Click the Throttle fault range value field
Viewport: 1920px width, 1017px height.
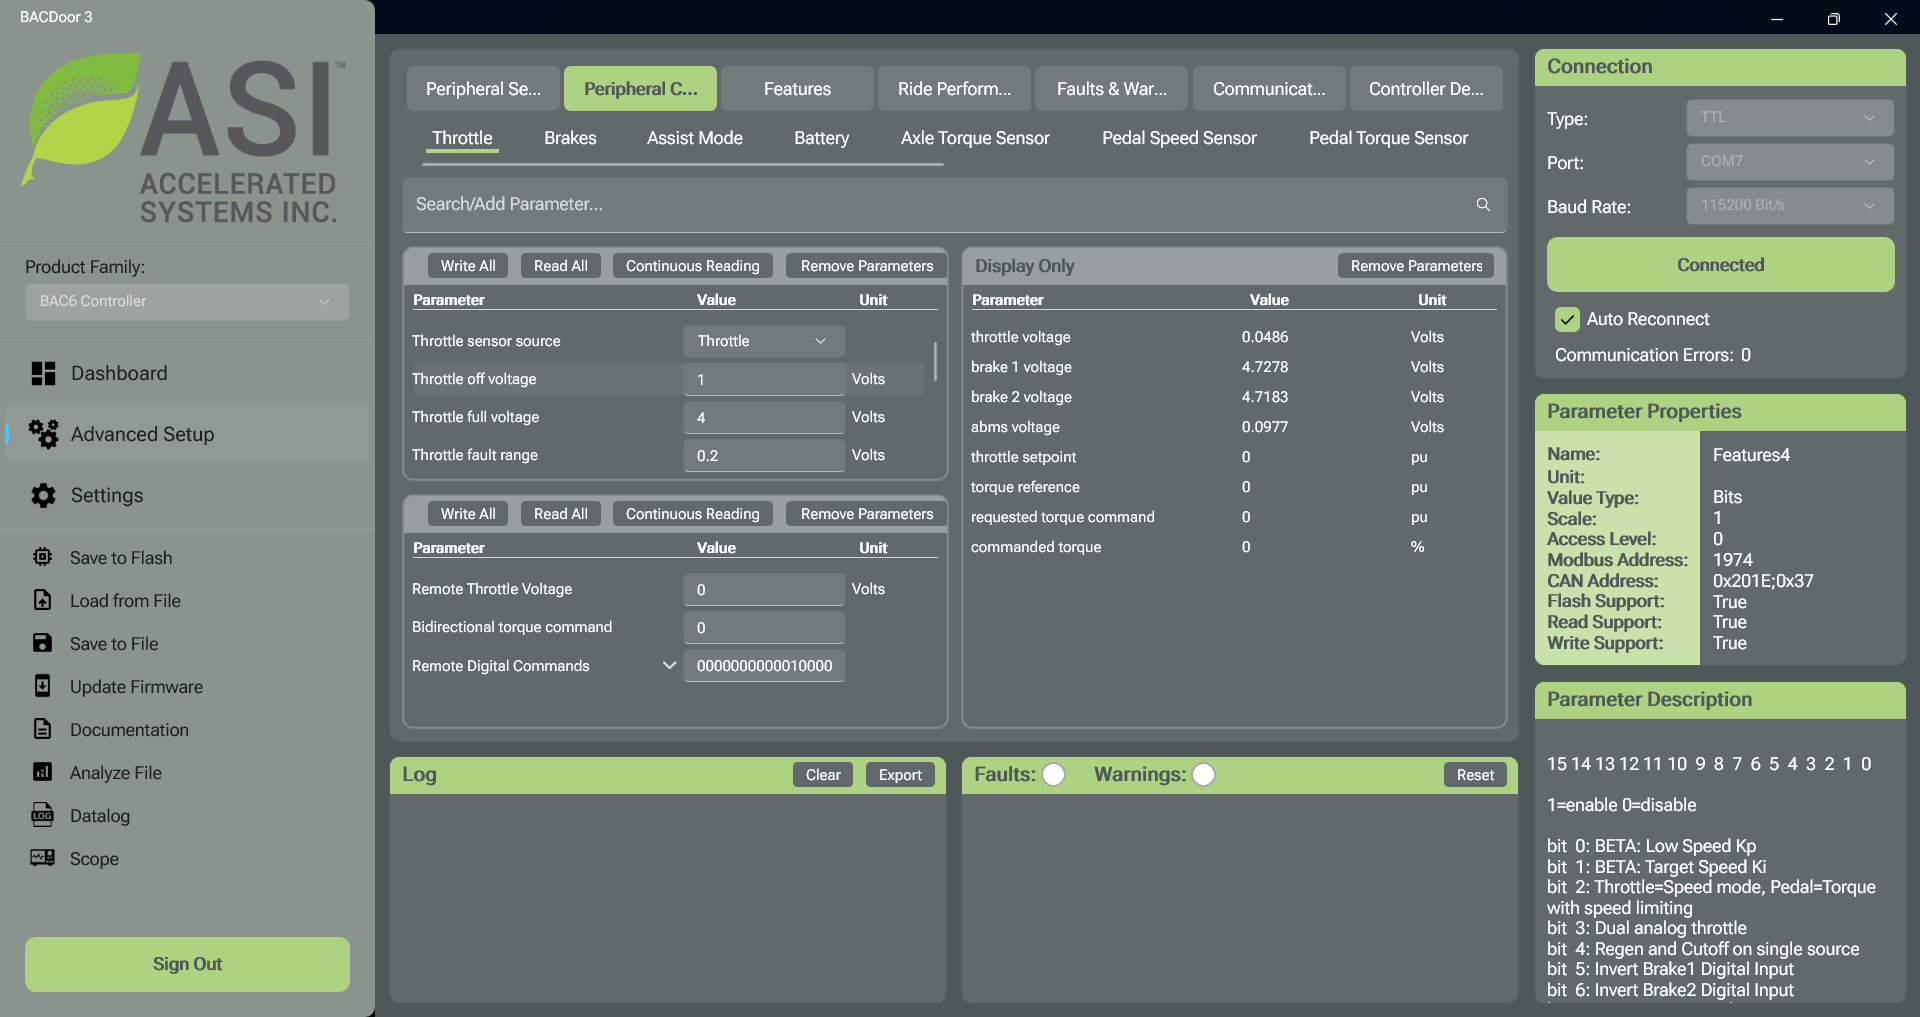764,455
